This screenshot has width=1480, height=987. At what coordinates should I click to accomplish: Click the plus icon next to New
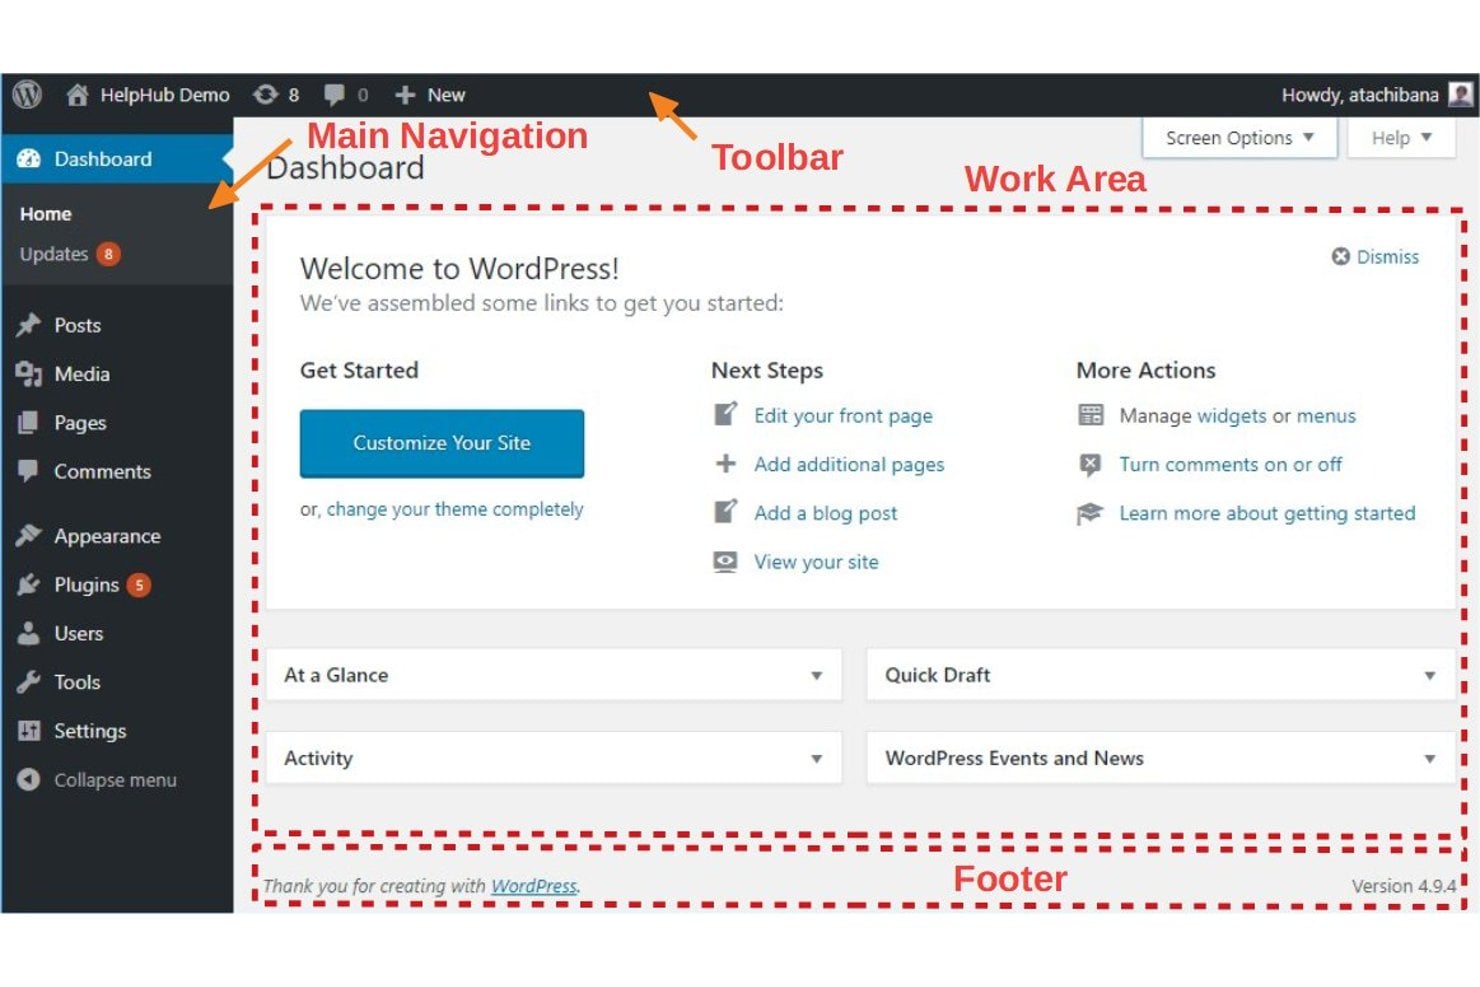point(405,95)
